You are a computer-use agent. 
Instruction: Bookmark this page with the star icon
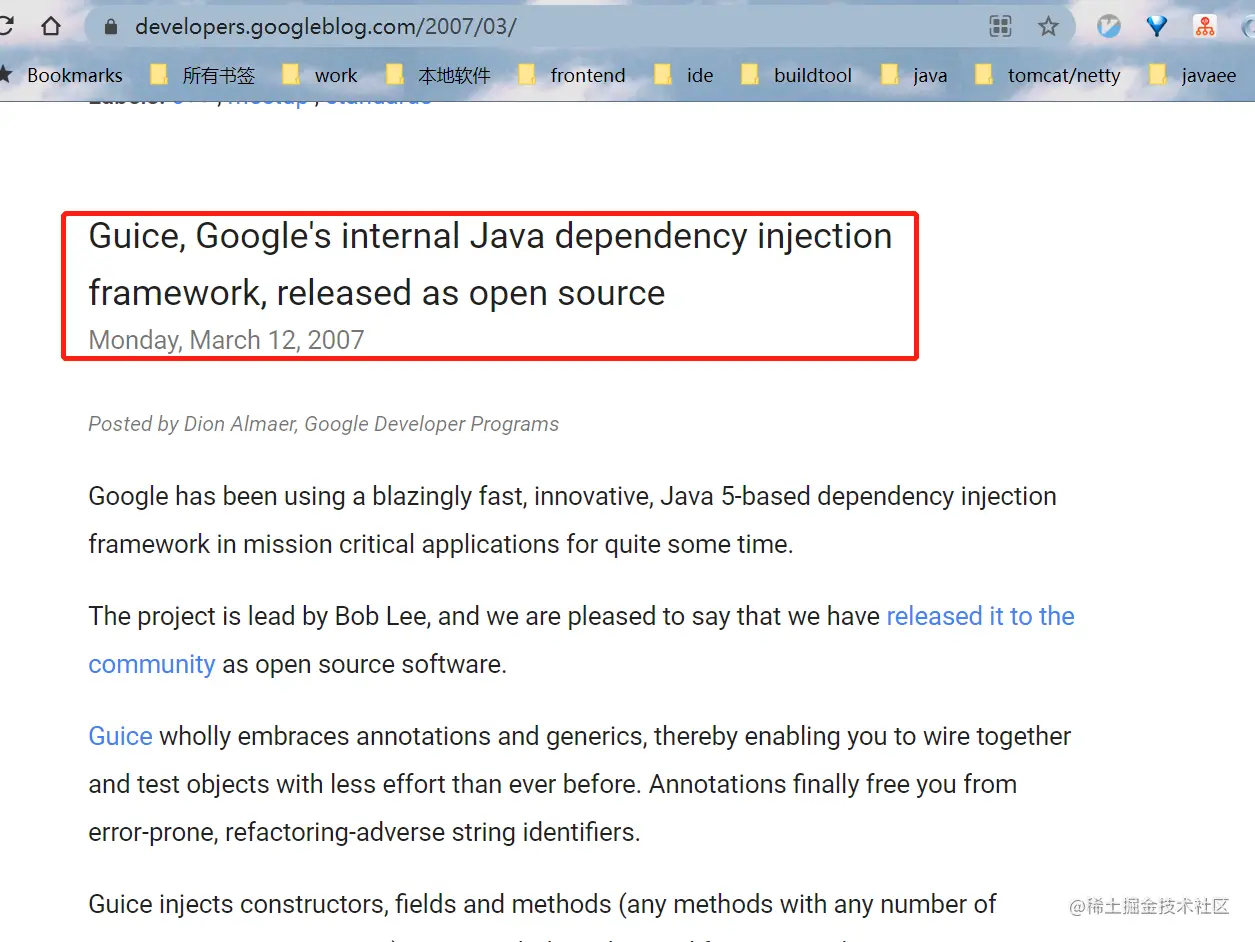1048,27
